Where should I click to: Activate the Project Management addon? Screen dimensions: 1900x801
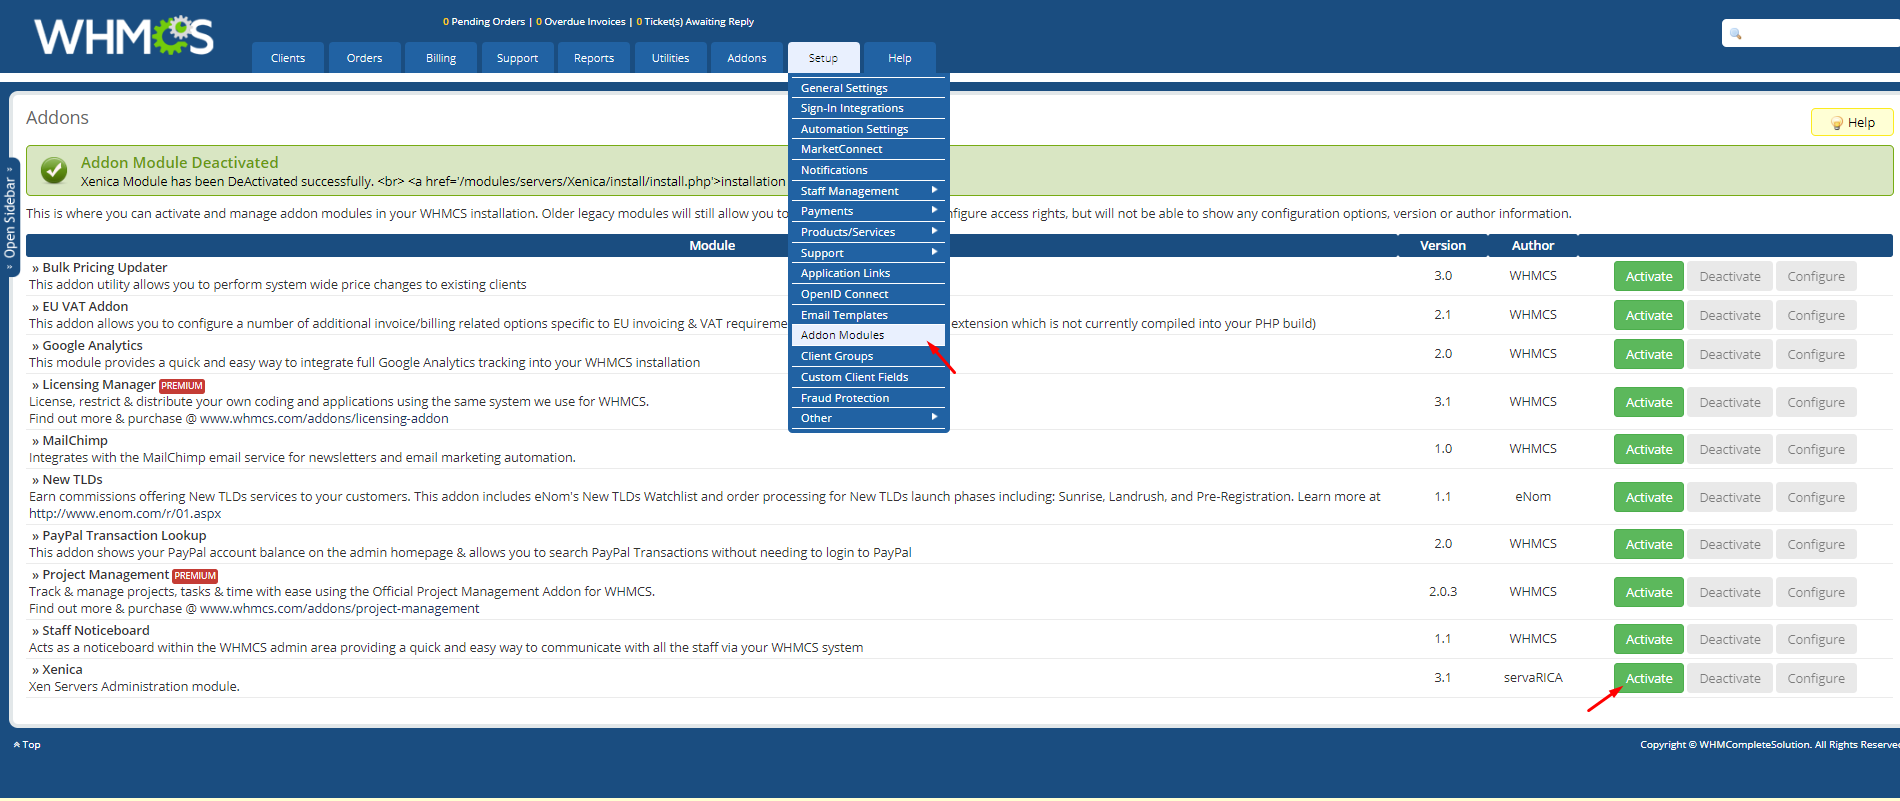pos(1649,592)
